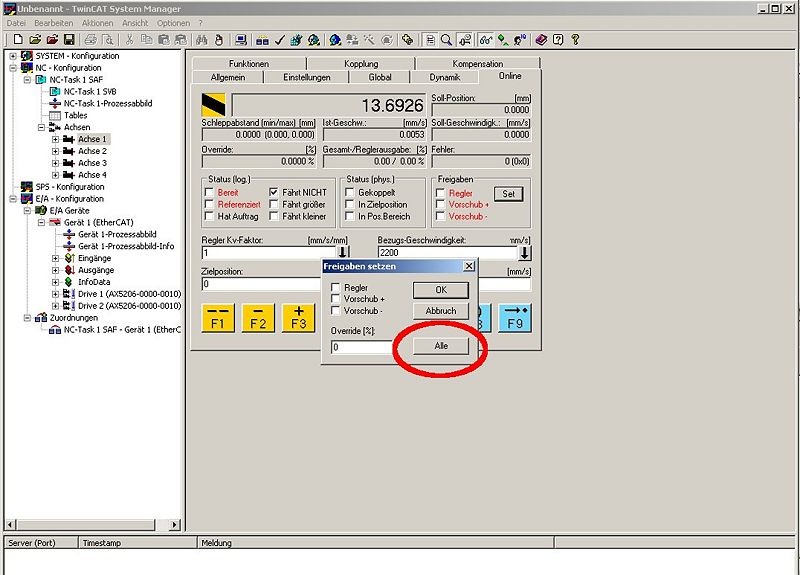This screenshot has width=800, height=575.
Task: Toggle the Referenziert checkbox
Action: 209,204
